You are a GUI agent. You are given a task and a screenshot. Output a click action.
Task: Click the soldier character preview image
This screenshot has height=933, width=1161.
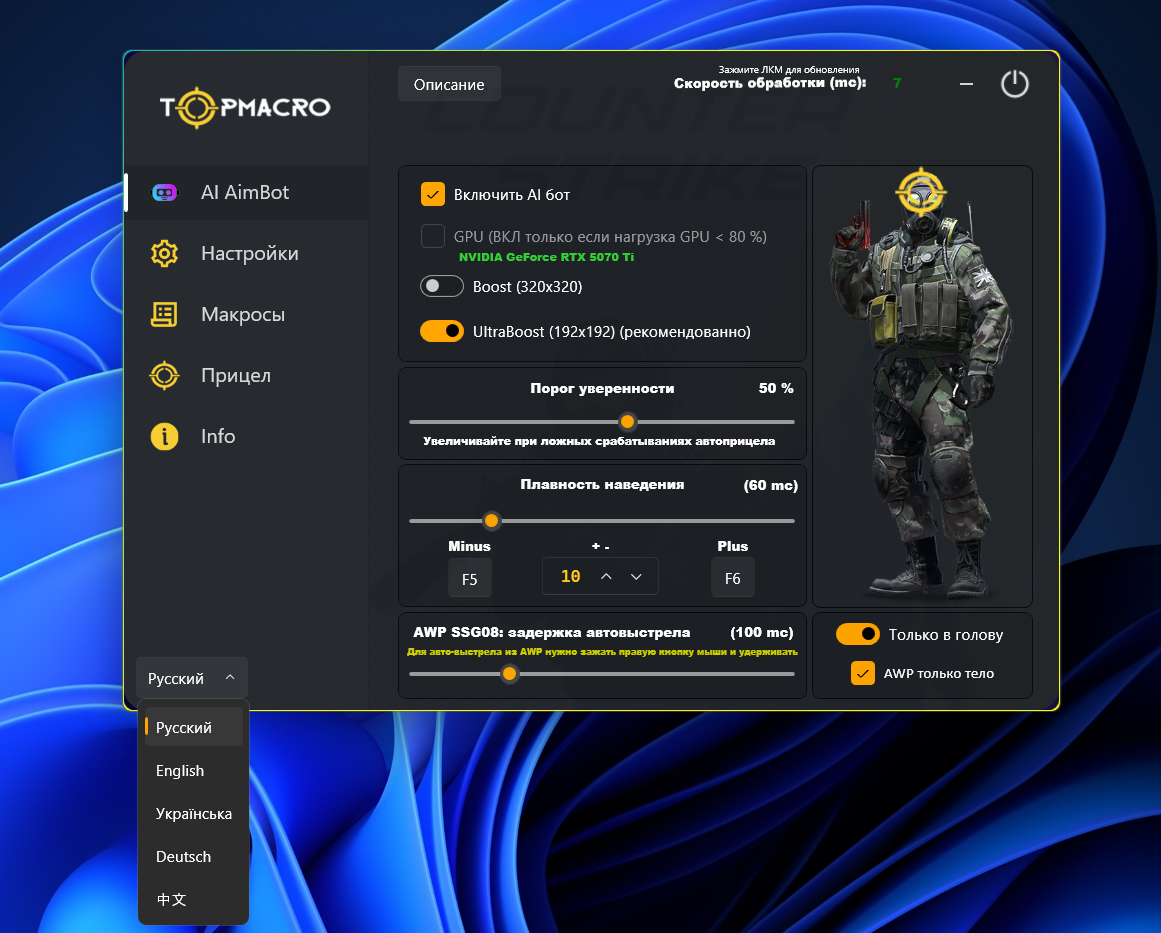point(923,385)
